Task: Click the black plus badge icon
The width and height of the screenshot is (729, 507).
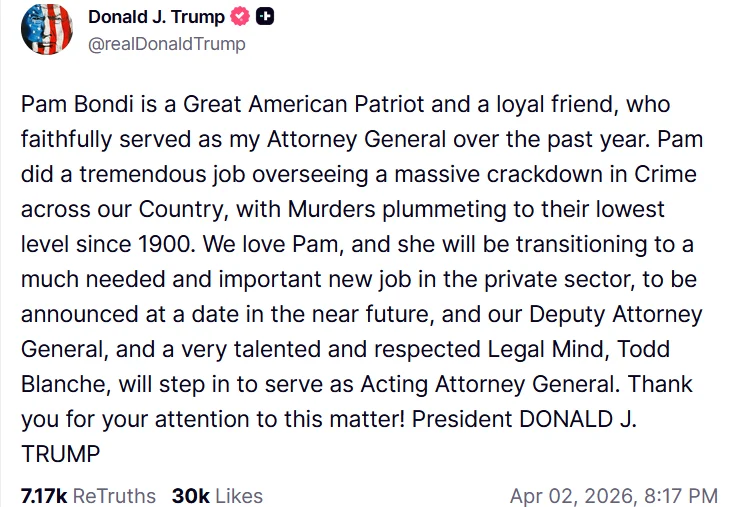Action: (x=265, y=17)
